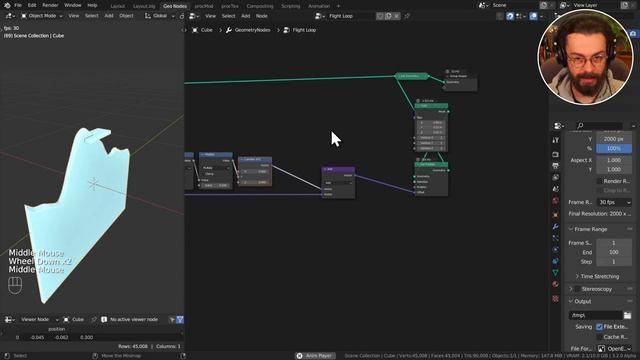This screenshot has height=360, width=640.
Task: Enable Stereoscopy checkbox
Action: tap(578, 289)
